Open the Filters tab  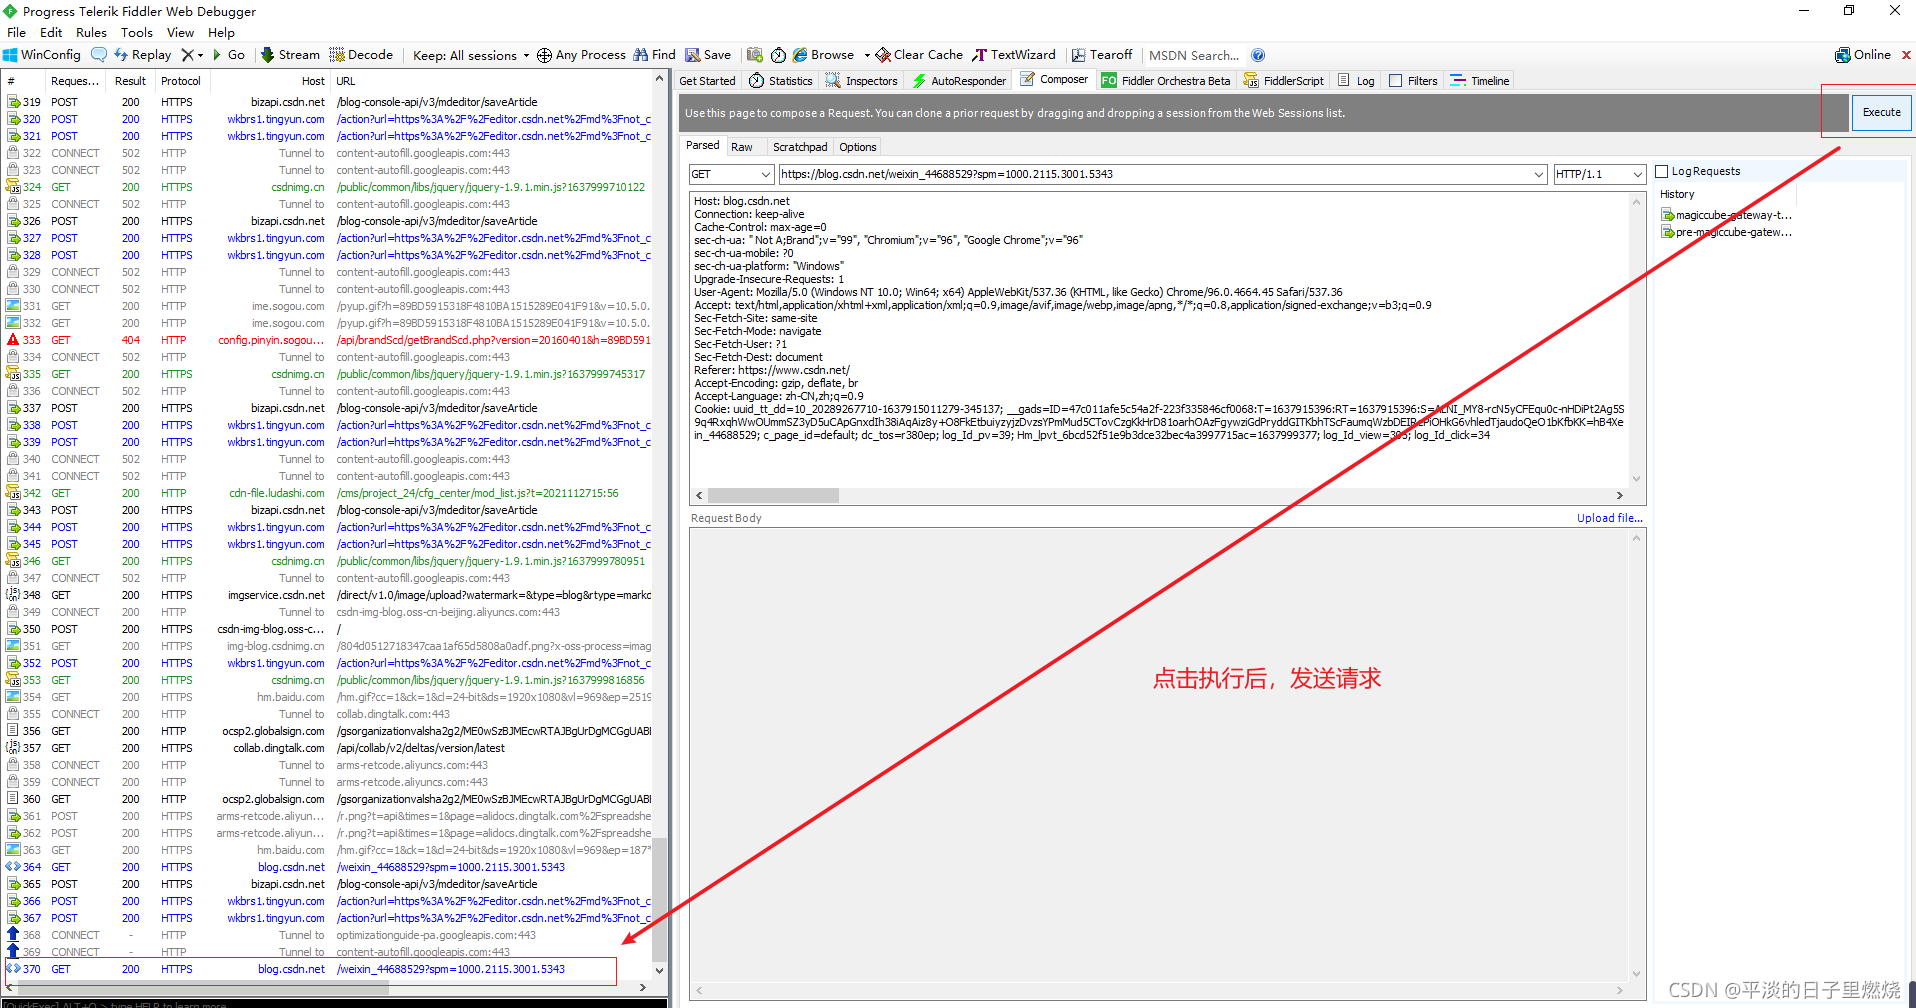[1413, 81]
